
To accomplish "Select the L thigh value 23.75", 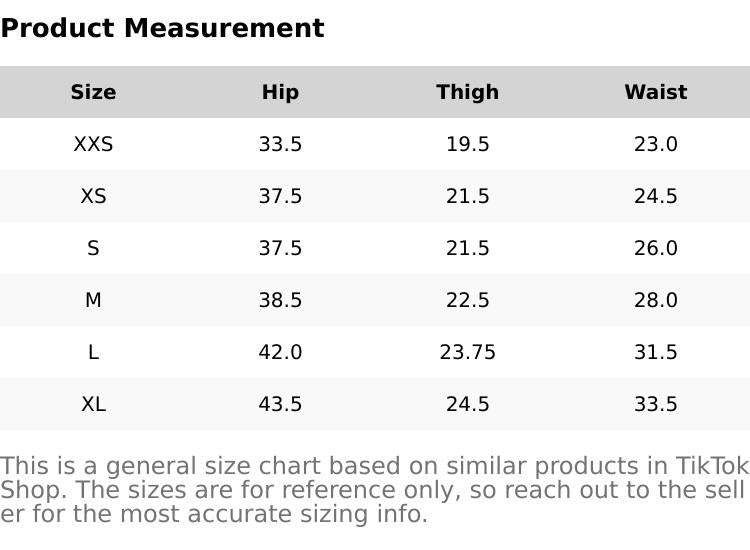I will point(467,352).
